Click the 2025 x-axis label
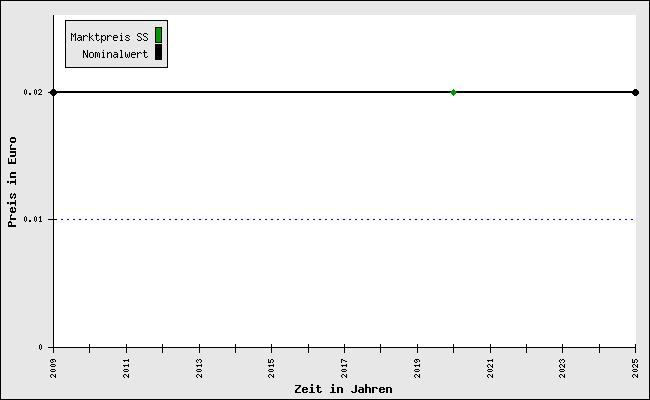 635,368
